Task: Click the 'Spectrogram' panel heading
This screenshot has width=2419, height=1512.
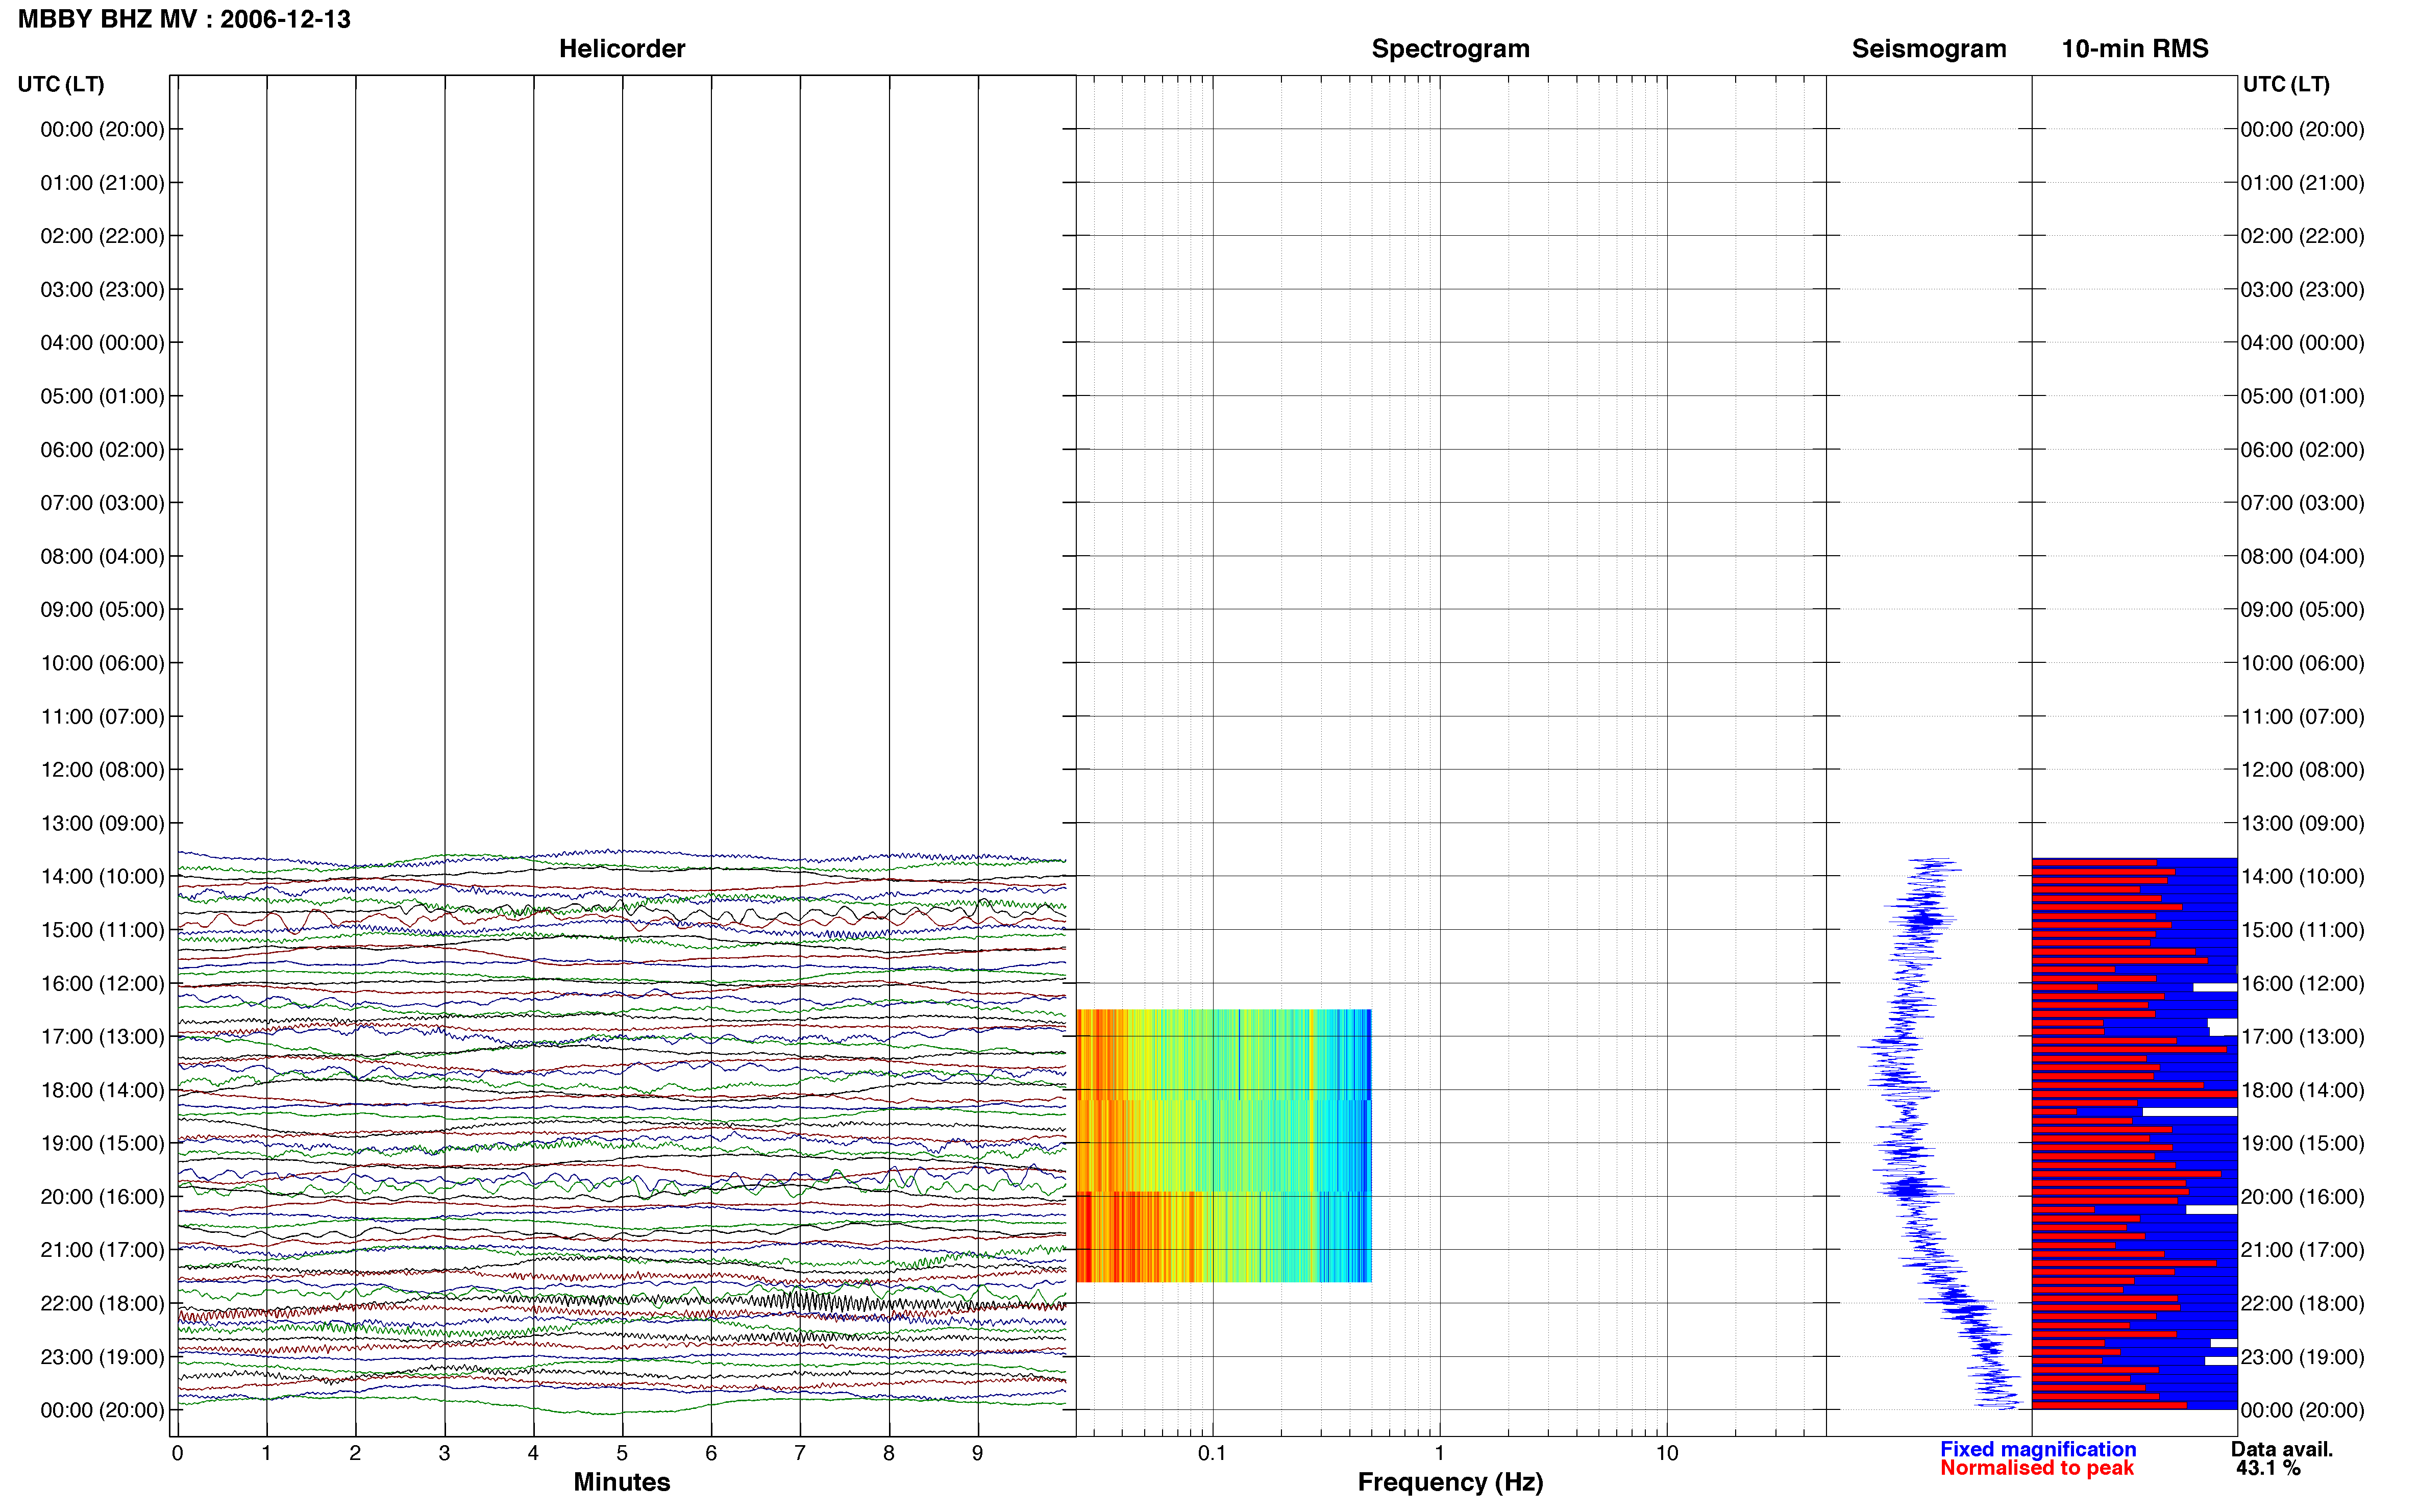Action: click(1450, 49)
